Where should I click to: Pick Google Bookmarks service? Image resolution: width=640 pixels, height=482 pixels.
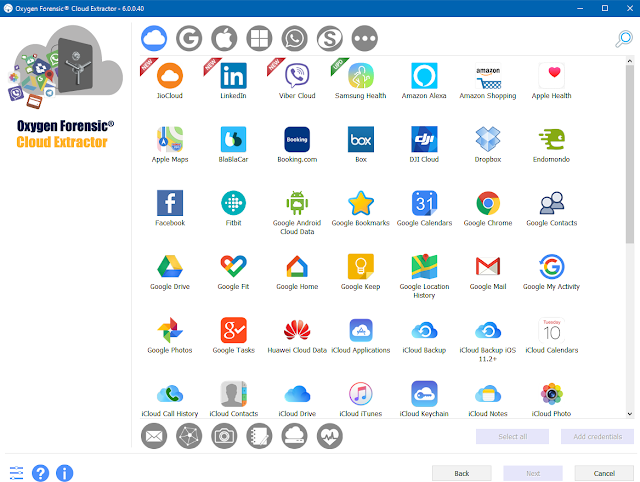pyautogui.click(x=360, y=208)
